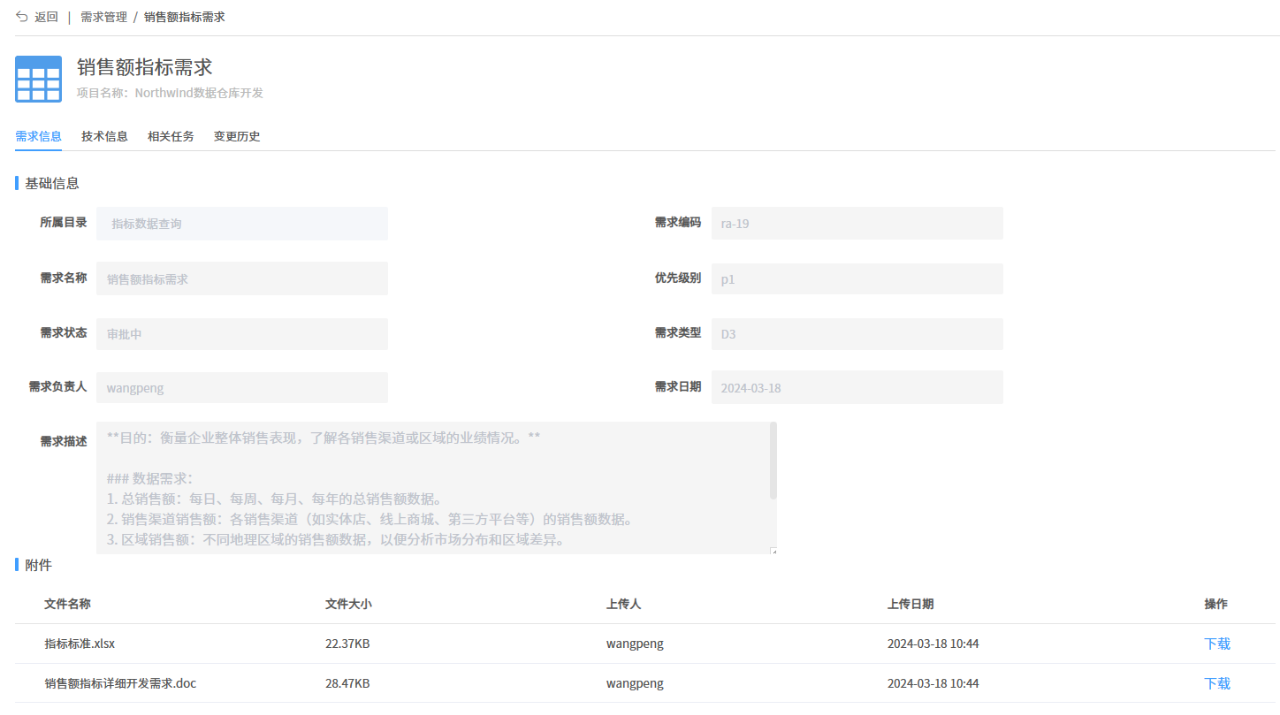Screen dimensions: 1280x715
Task: Download 销售额指标详细开发需求.doc file
Action: tap(1217, 684)
